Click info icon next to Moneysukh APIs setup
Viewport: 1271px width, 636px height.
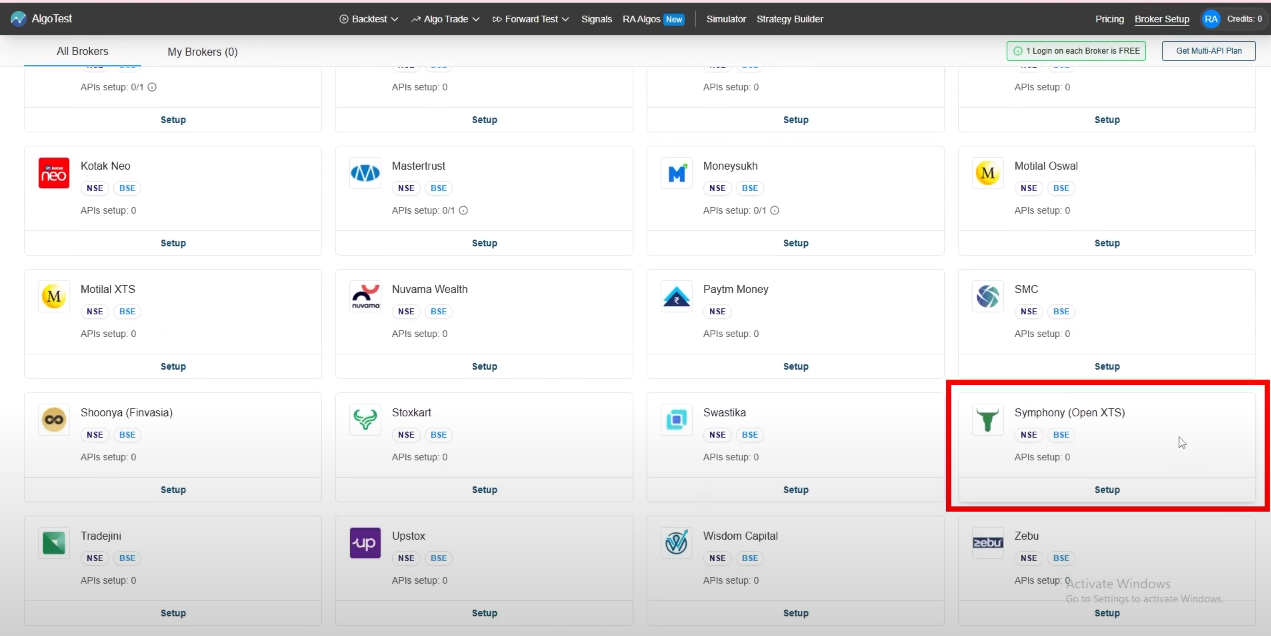coord(775,211)
